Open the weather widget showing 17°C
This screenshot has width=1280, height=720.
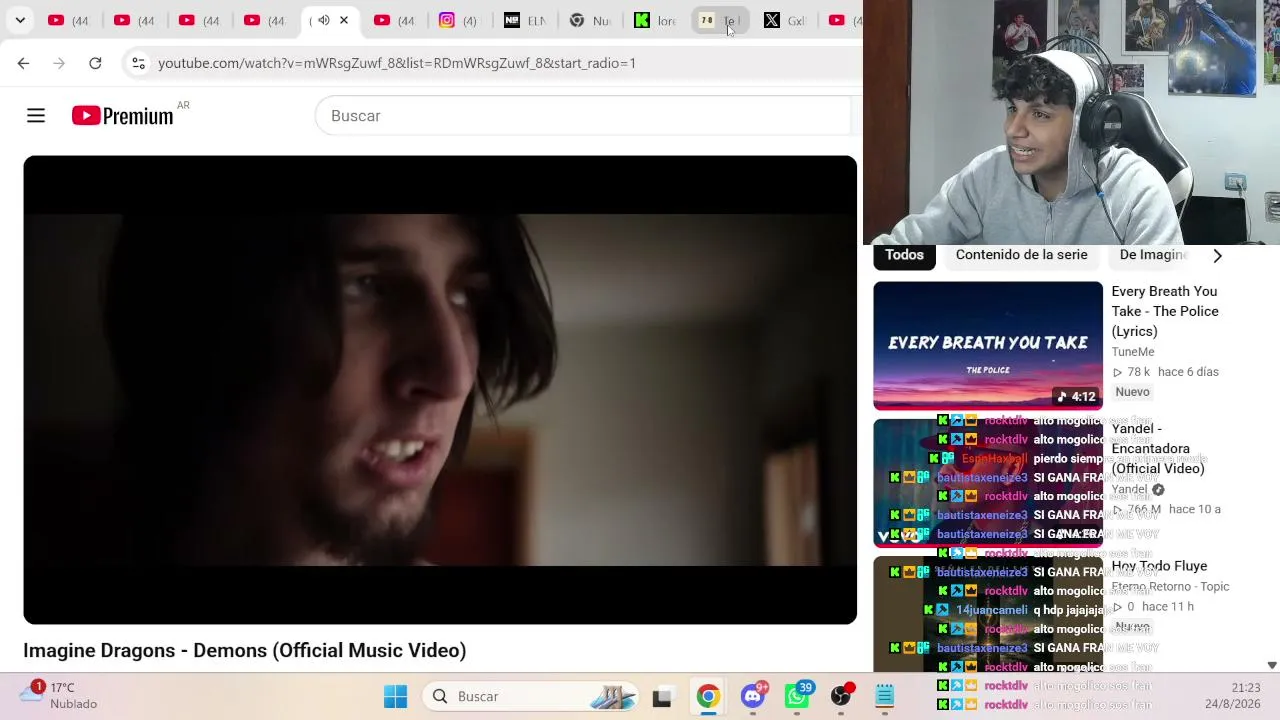[60, 695]
